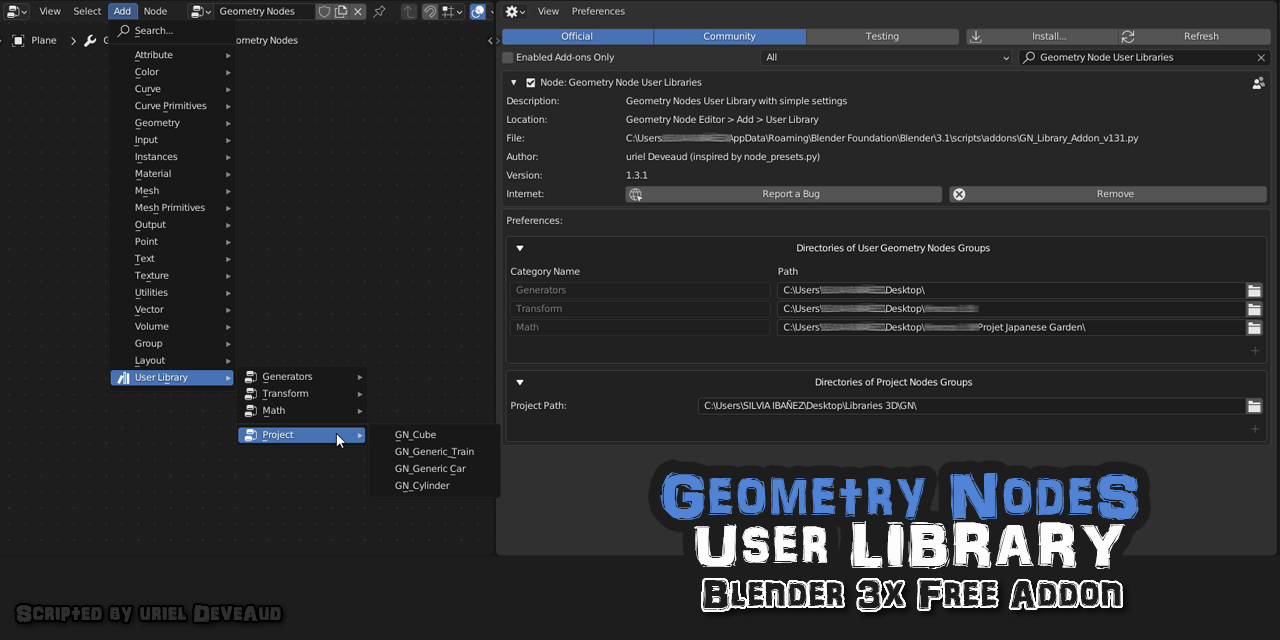This screenshot has width=1280, height=640.
Task: Click the Install download icon
Action: pyautogui.click(x=976, y=36)
